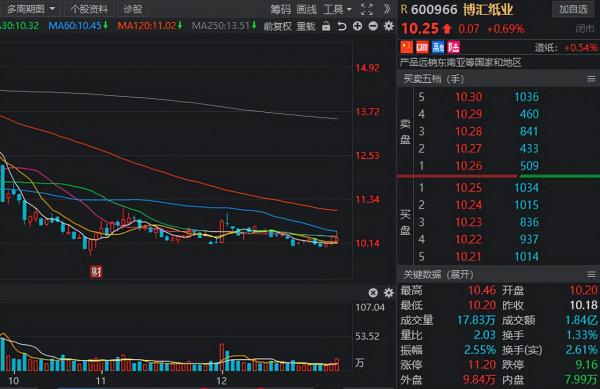Switch the 前复权 price adjustment mode
Image resolution: width=600 pixels, height=389 pixels.
click(x=277, y=26)
